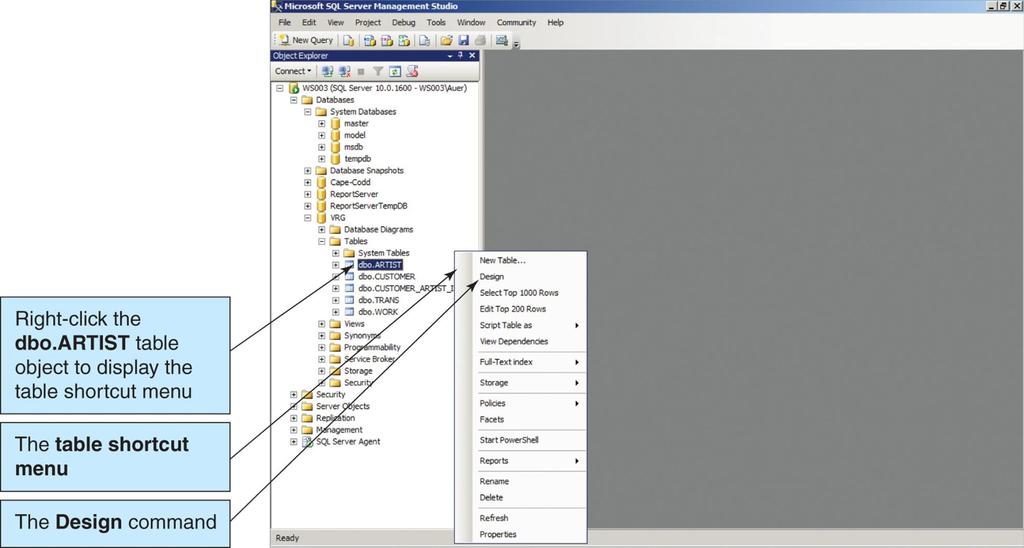The width and height of the screenshot is (1024, 548).
Task: Click the Refresh icon in Object Explorer toolbar
Action: 395,71
